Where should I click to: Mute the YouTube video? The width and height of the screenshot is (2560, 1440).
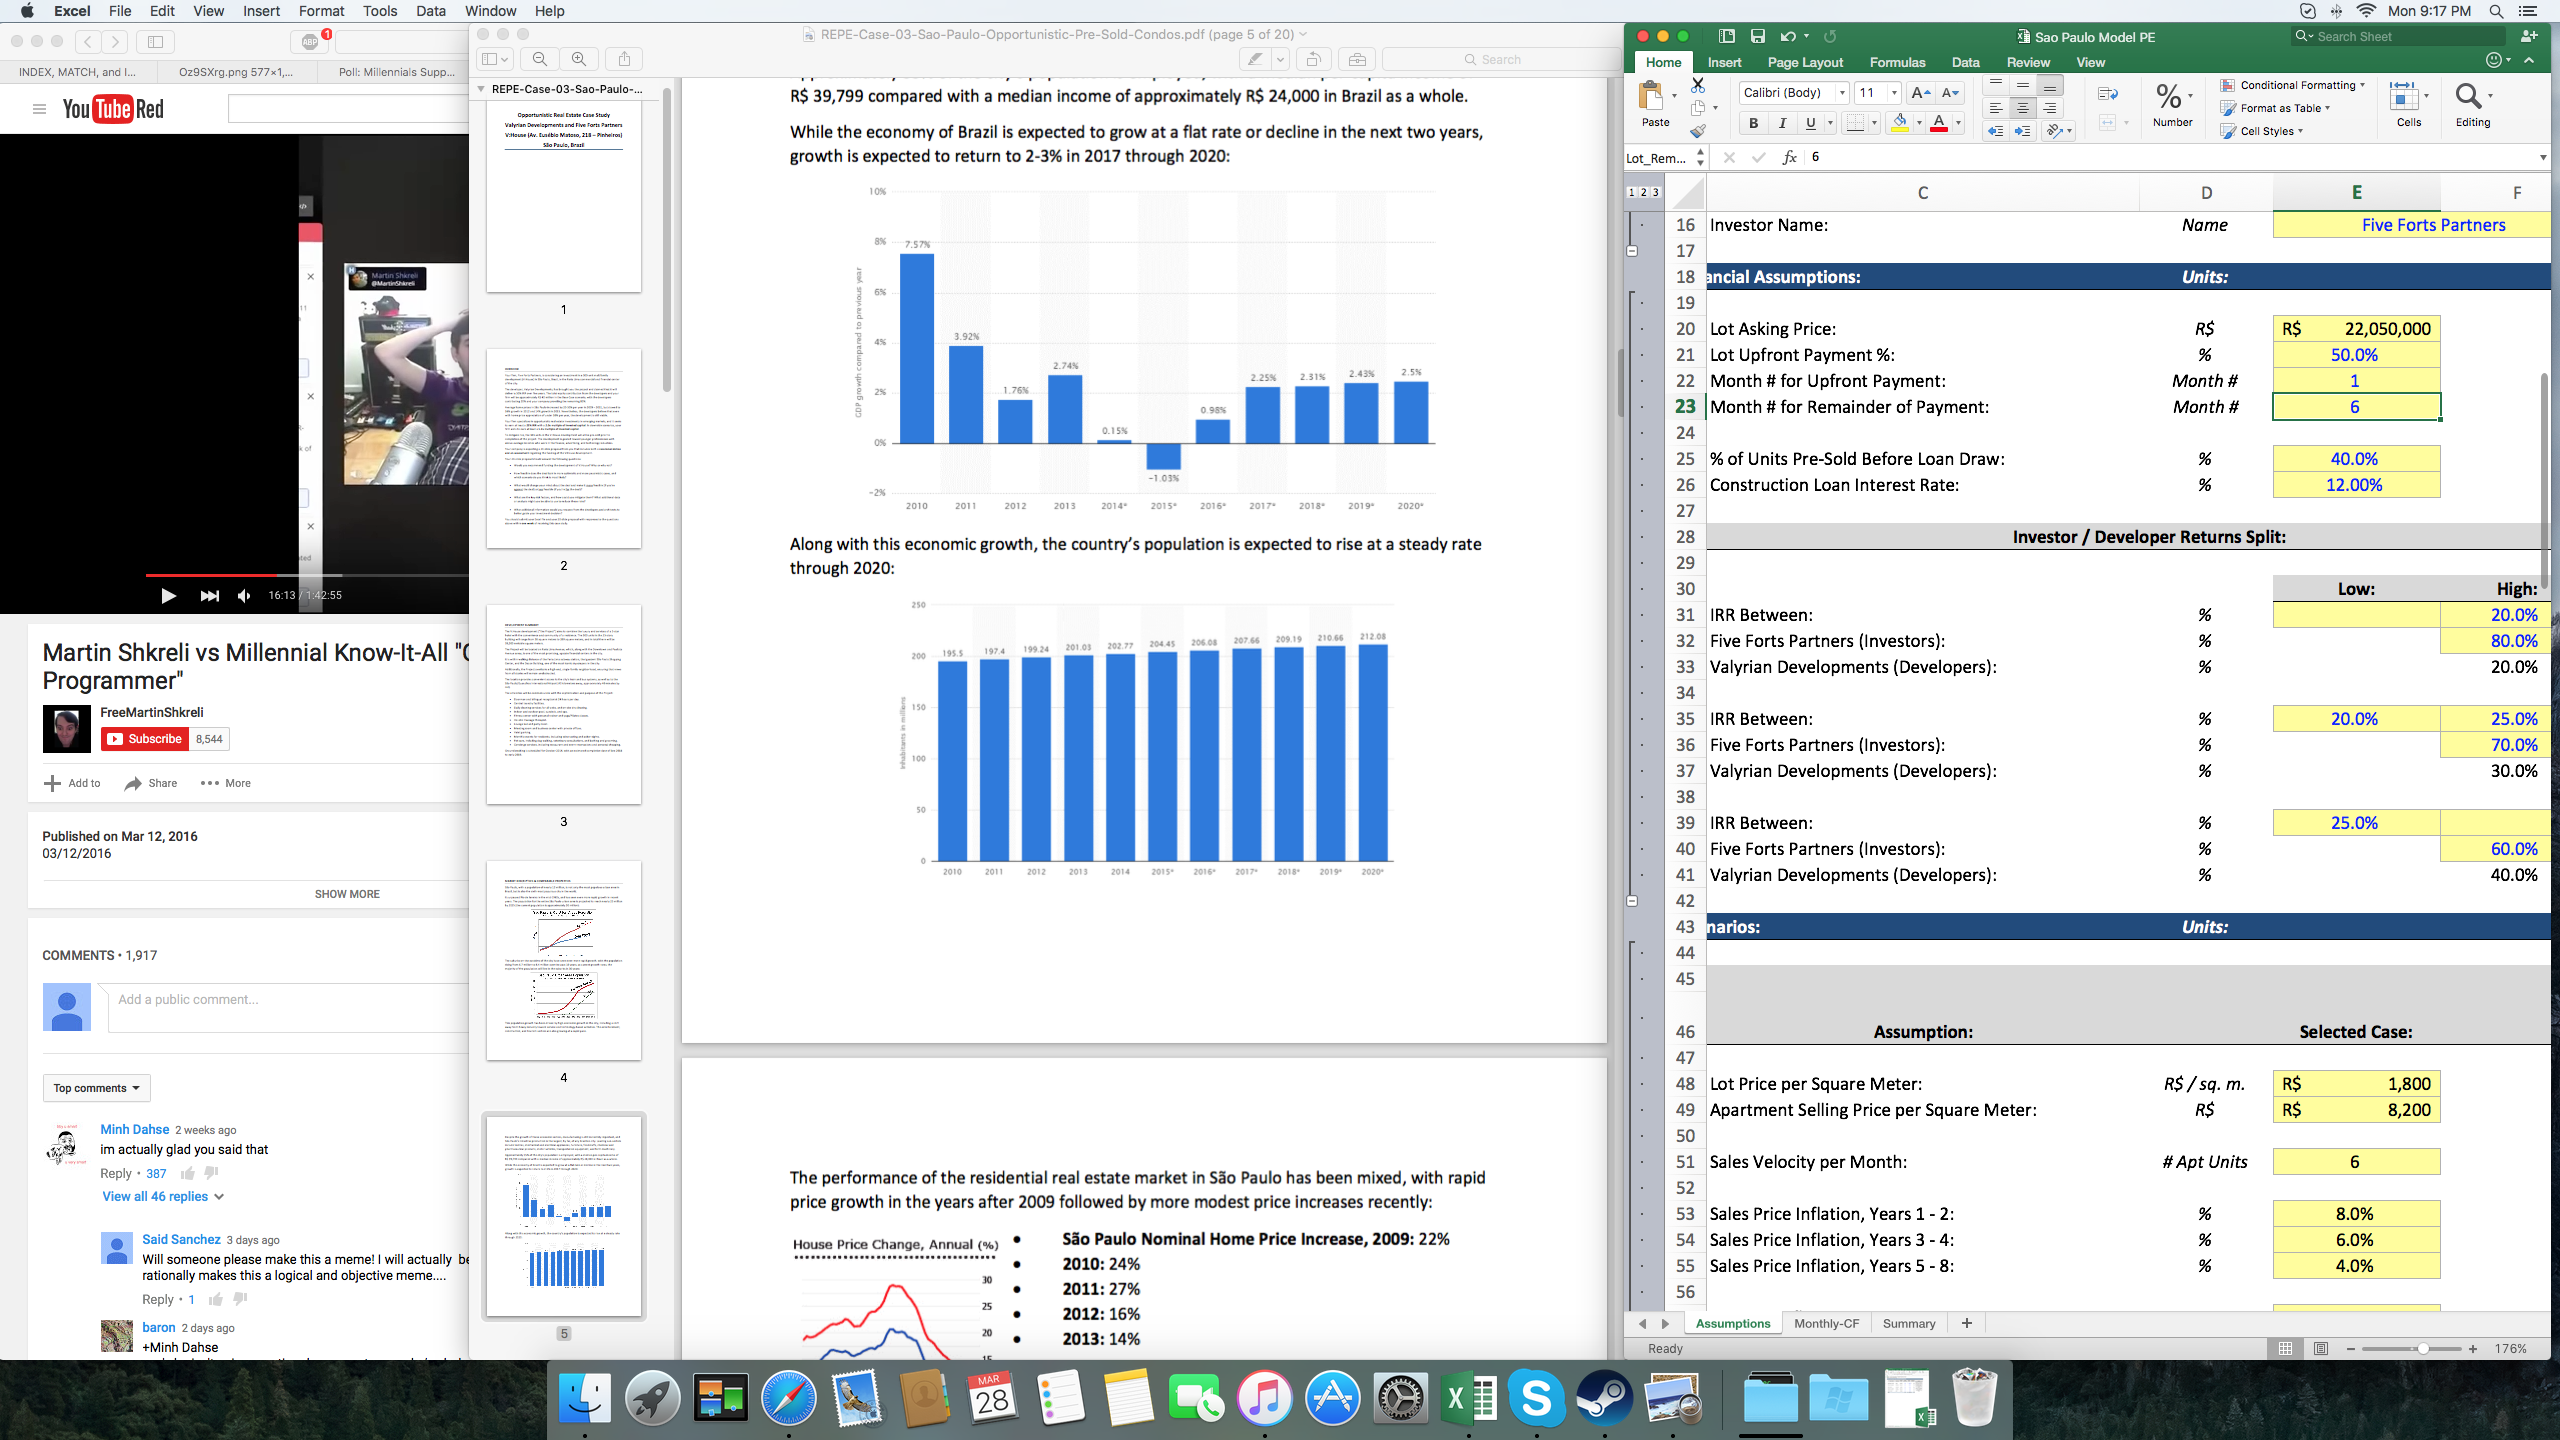pyautogui.click(x=243, y=596)
